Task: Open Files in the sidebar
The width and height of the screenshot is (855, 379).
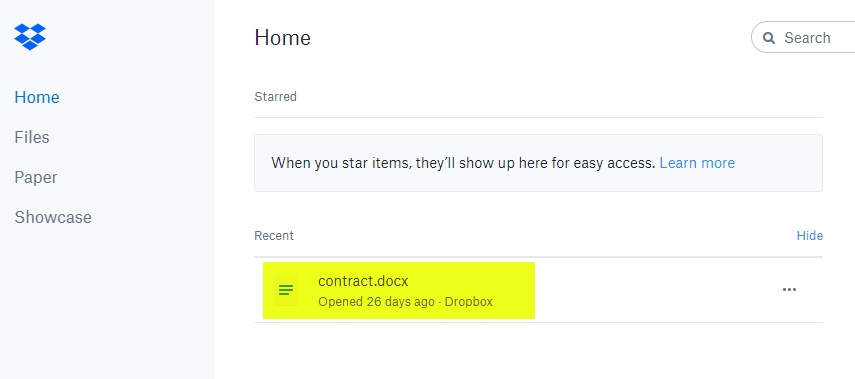Action: tap(32, 137)
